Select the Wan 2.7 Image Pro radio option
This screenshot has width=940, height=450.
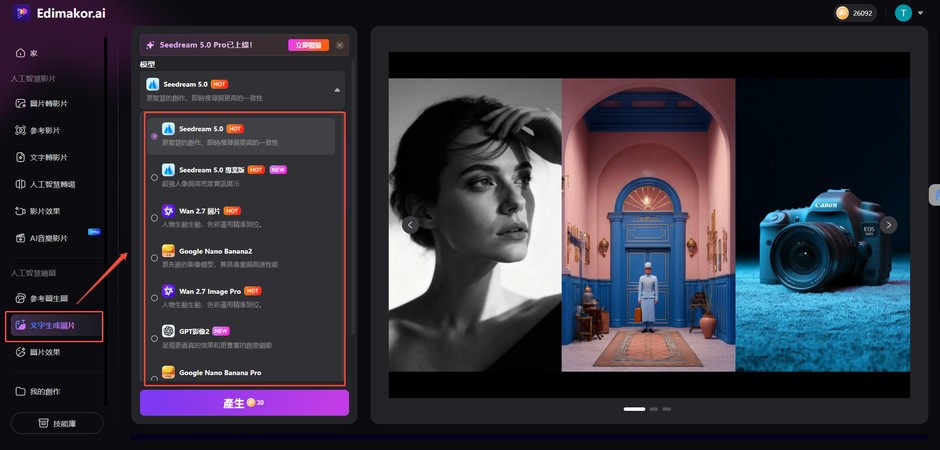pos(155,298)
